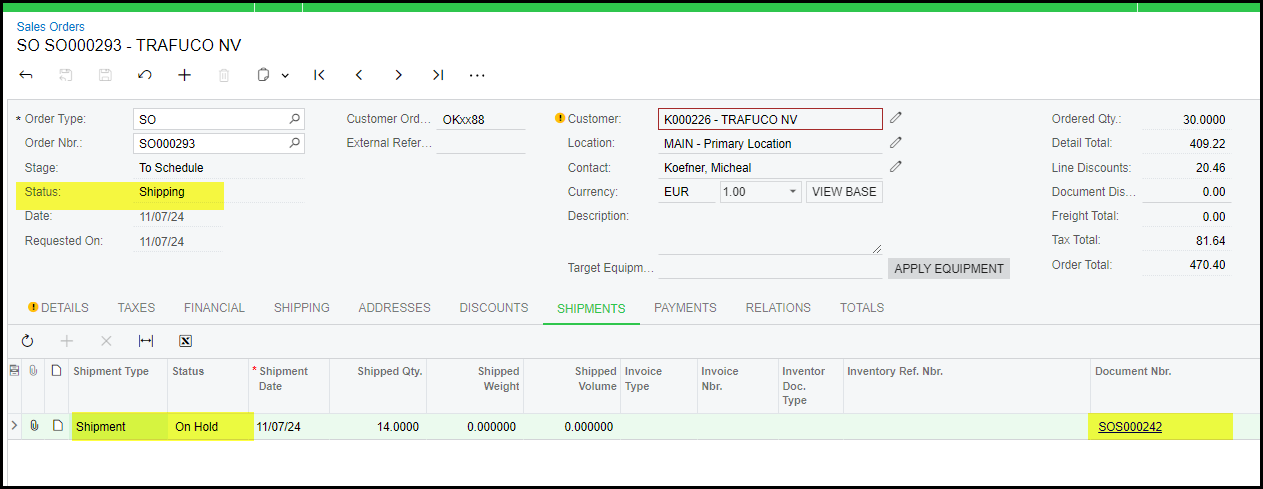Refresh the shipments grid
1263x489 pixels.
click(27, 341)
